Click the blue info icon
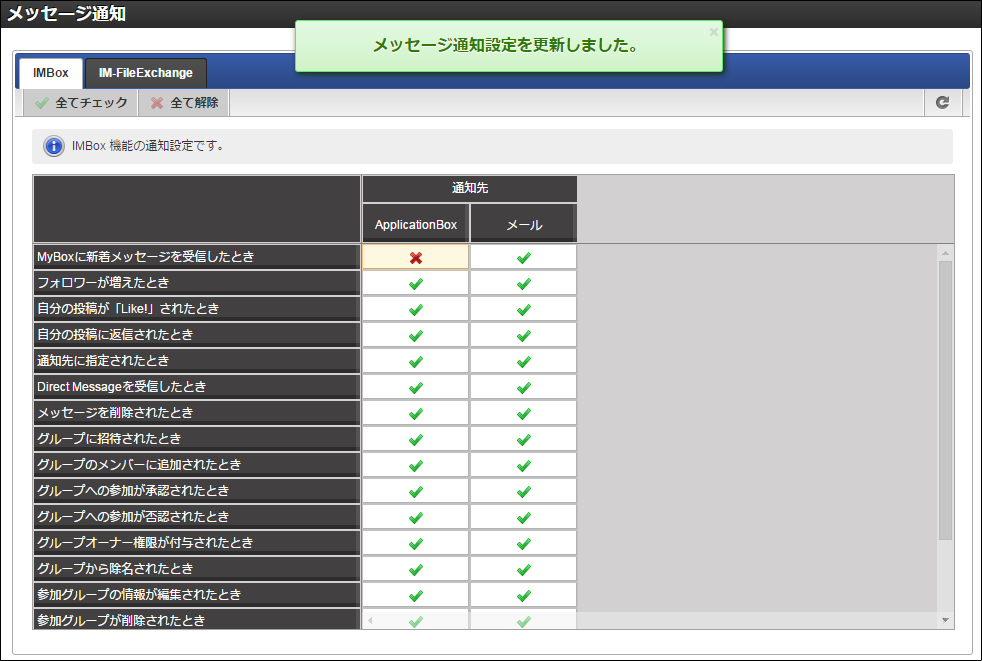Screen dimensions: 982x661 (54, 147)
